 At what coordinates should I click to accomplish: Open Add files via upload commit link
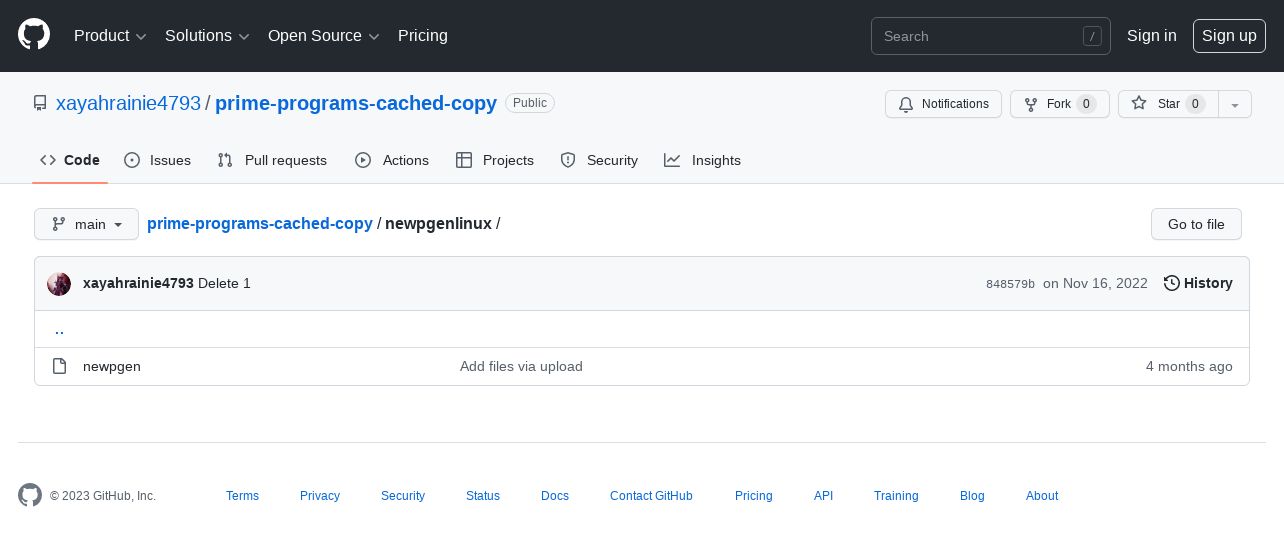coord(521,366)
